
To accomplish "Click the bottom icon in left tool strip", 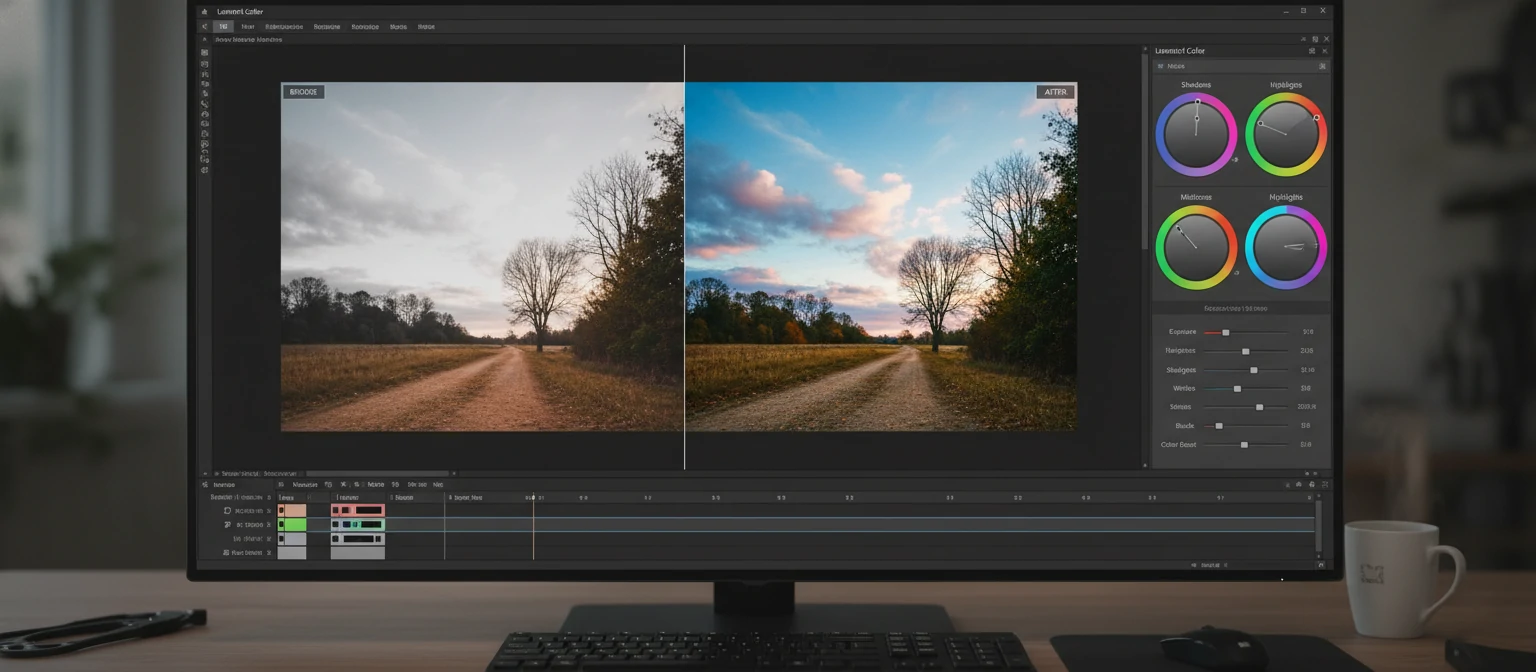I will (205, 170).
